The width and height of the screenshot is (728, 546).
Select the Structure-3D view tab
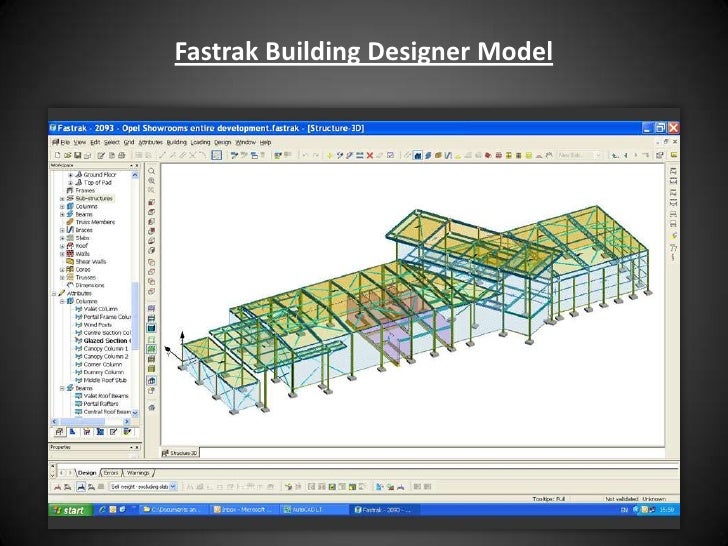180,453
